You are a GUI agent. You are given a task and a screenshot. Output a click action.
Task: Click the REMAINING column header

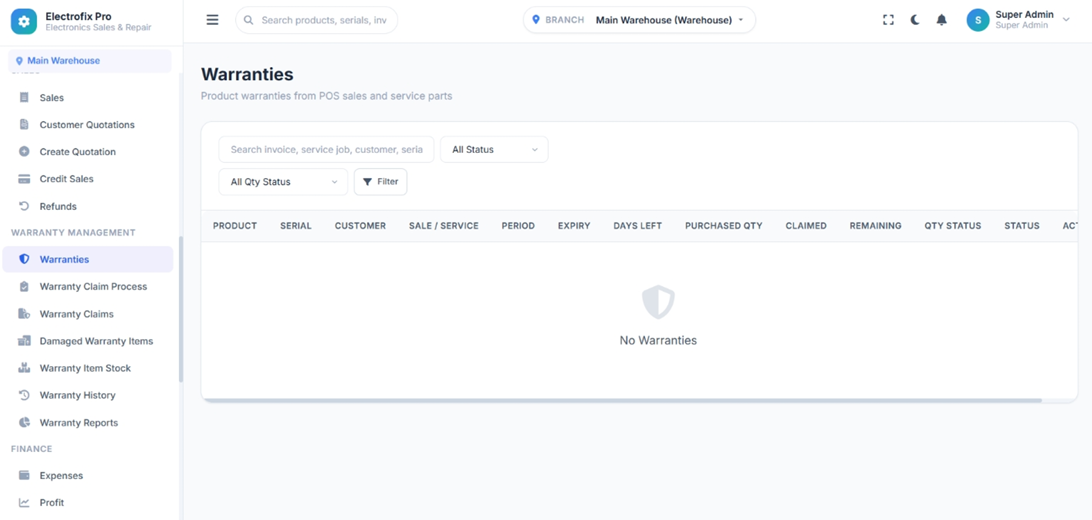875,226
